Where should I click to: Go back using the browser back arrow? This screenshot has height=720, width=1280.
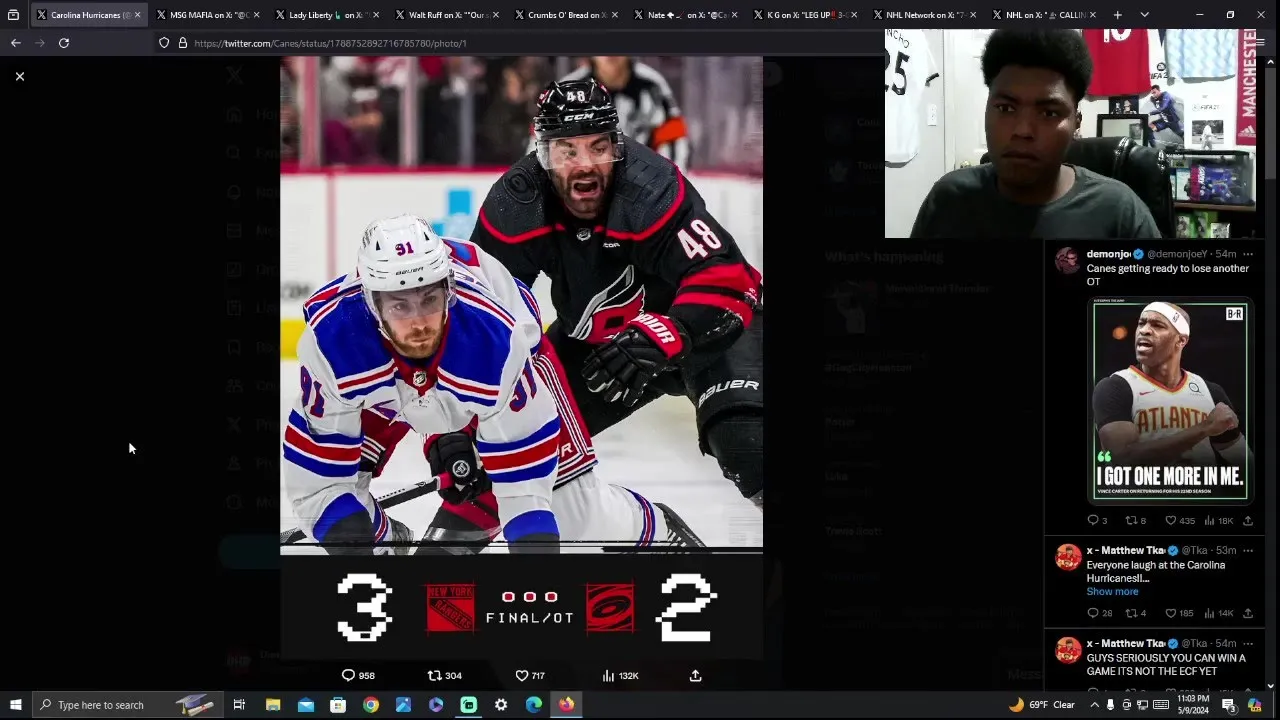click(15, 43)
